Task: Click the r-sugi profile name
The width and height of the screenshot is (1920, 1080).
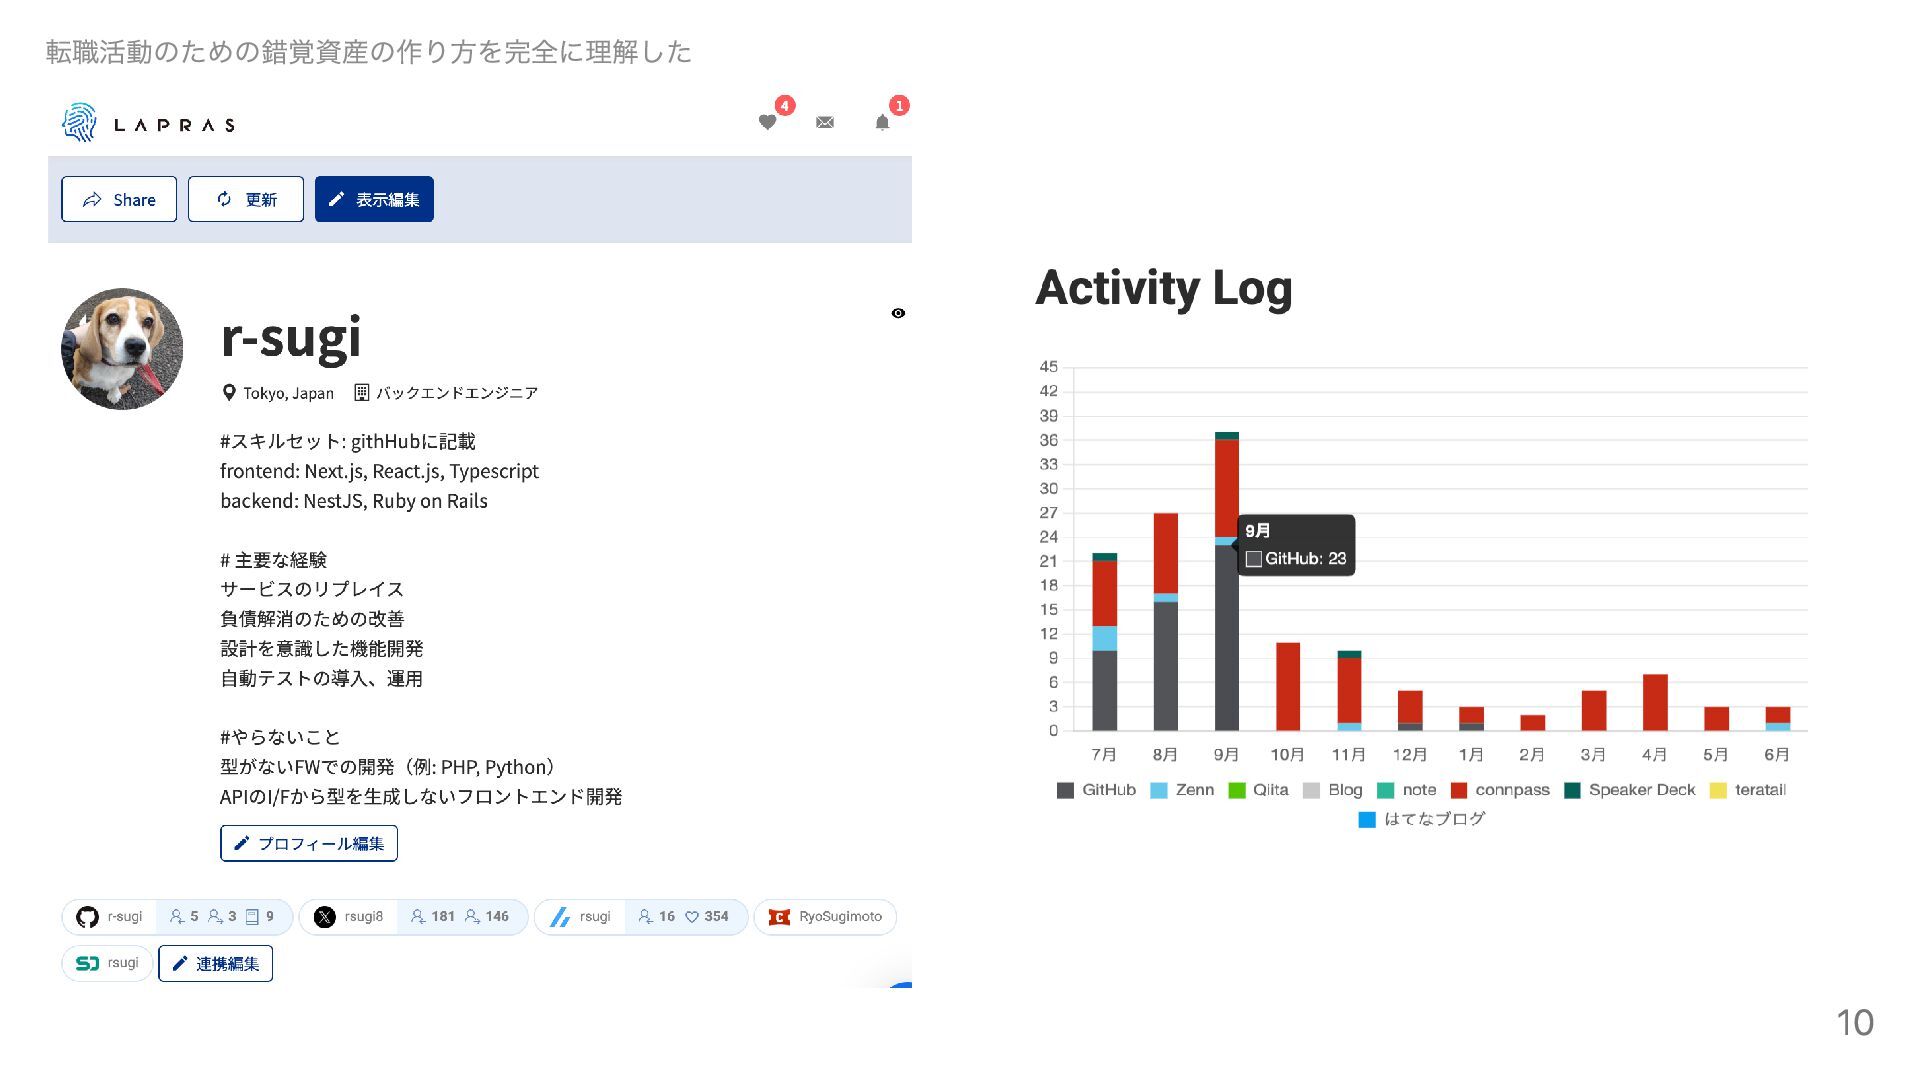Action: point(291,337)
